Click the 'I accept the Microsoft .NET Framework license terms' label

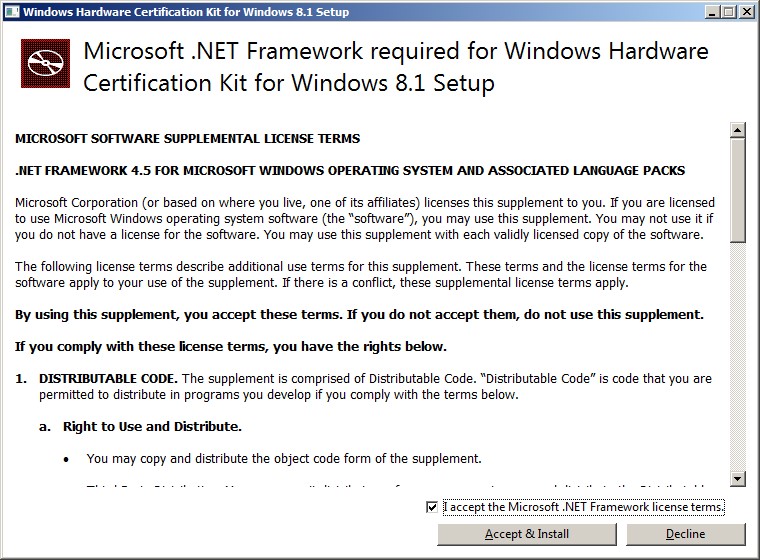[584, 507]
